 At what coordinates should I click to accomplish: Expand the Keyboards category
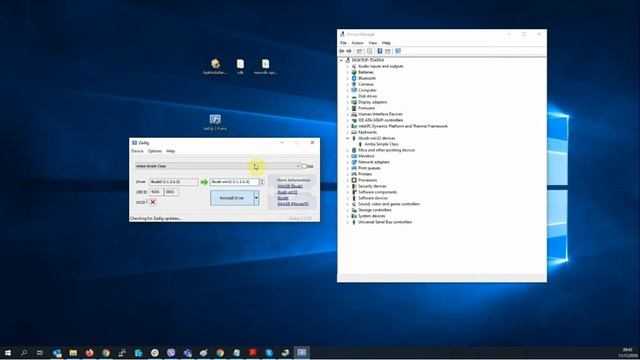tap(348, 132)
